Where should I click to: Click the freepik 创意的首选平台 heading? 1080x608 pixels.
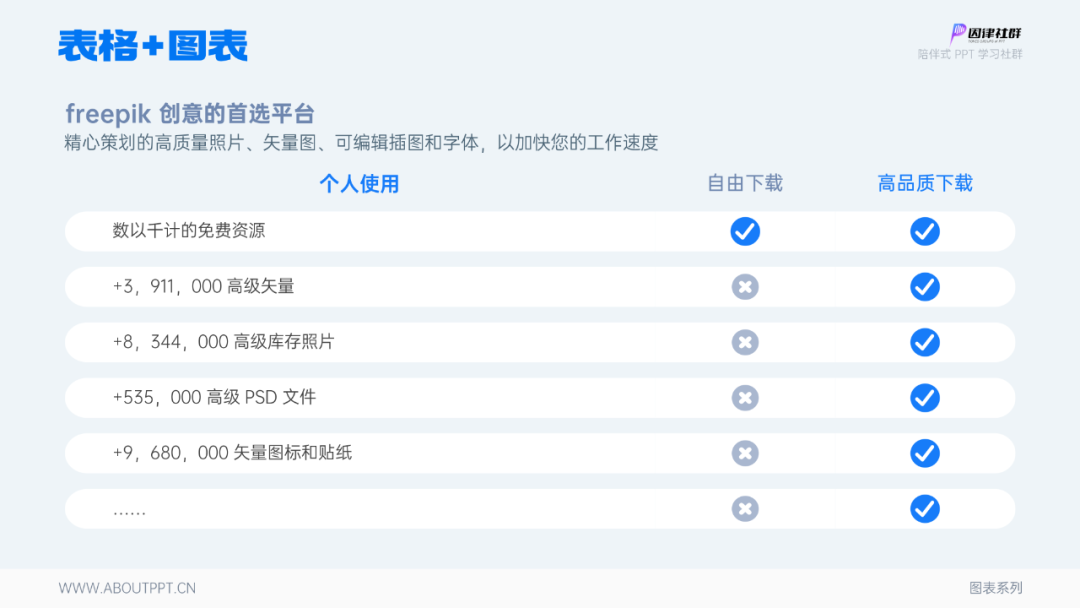tap(190, 114)
